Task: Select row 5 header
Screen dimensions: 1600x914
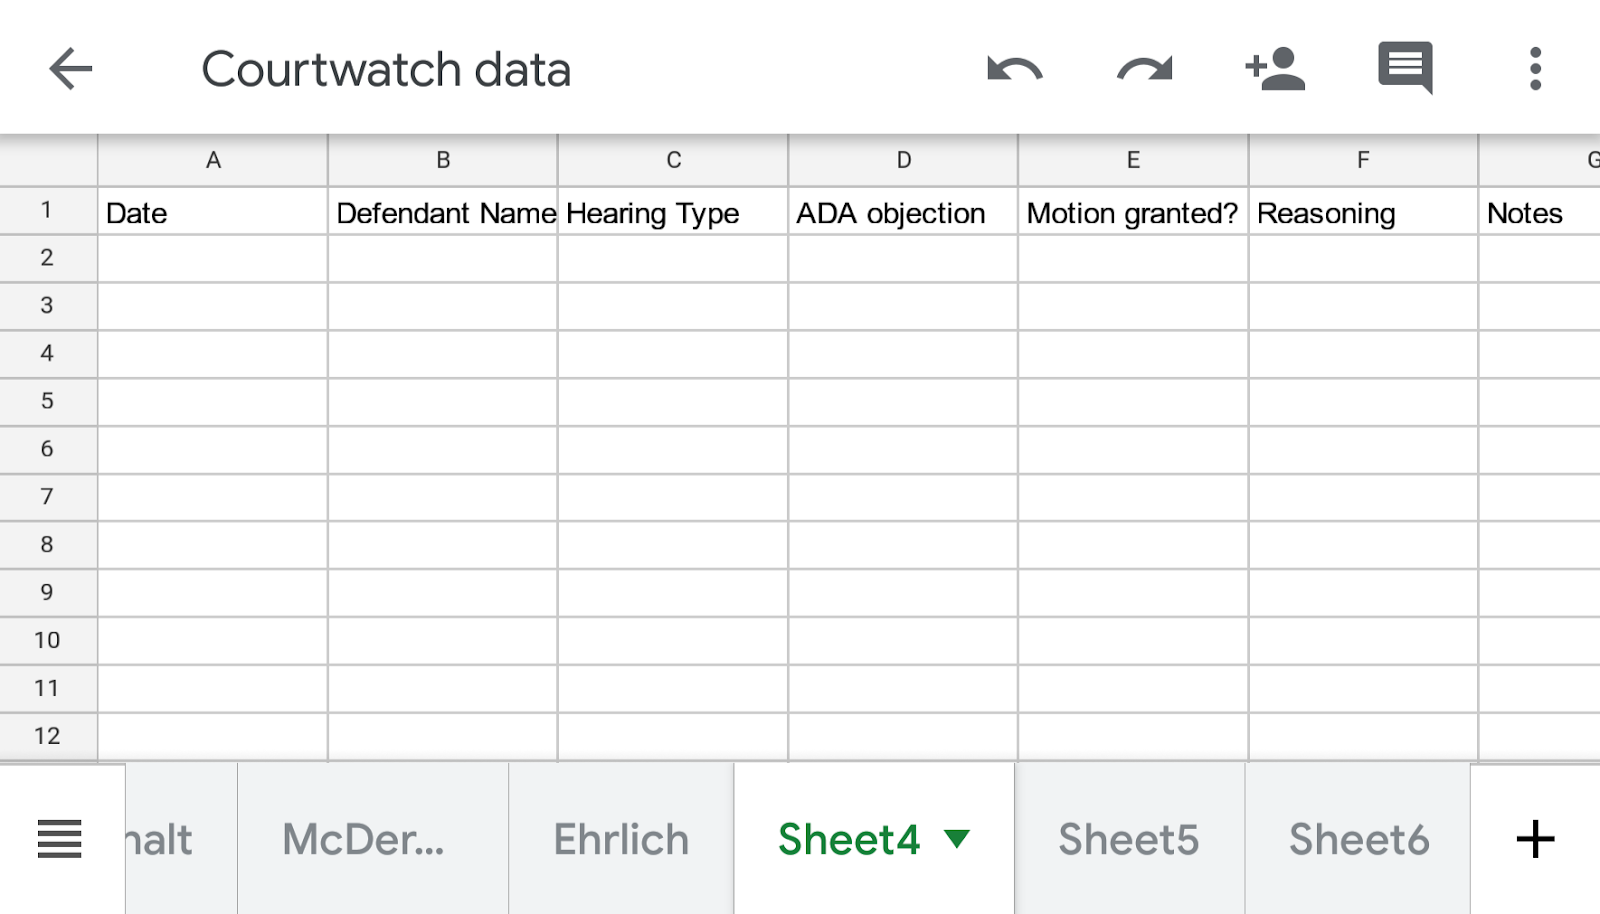Action: [47, 401]
